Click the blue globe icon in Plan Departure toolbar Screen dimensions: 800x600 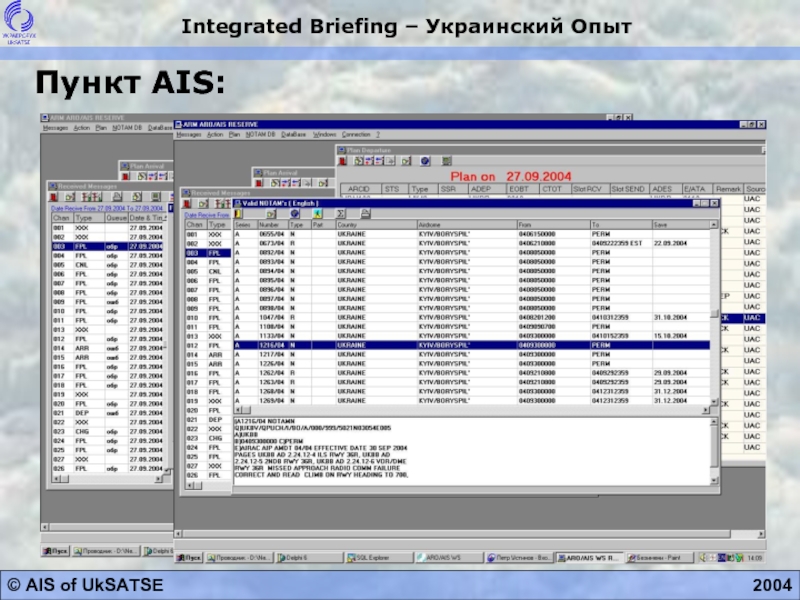coord(424,160)
